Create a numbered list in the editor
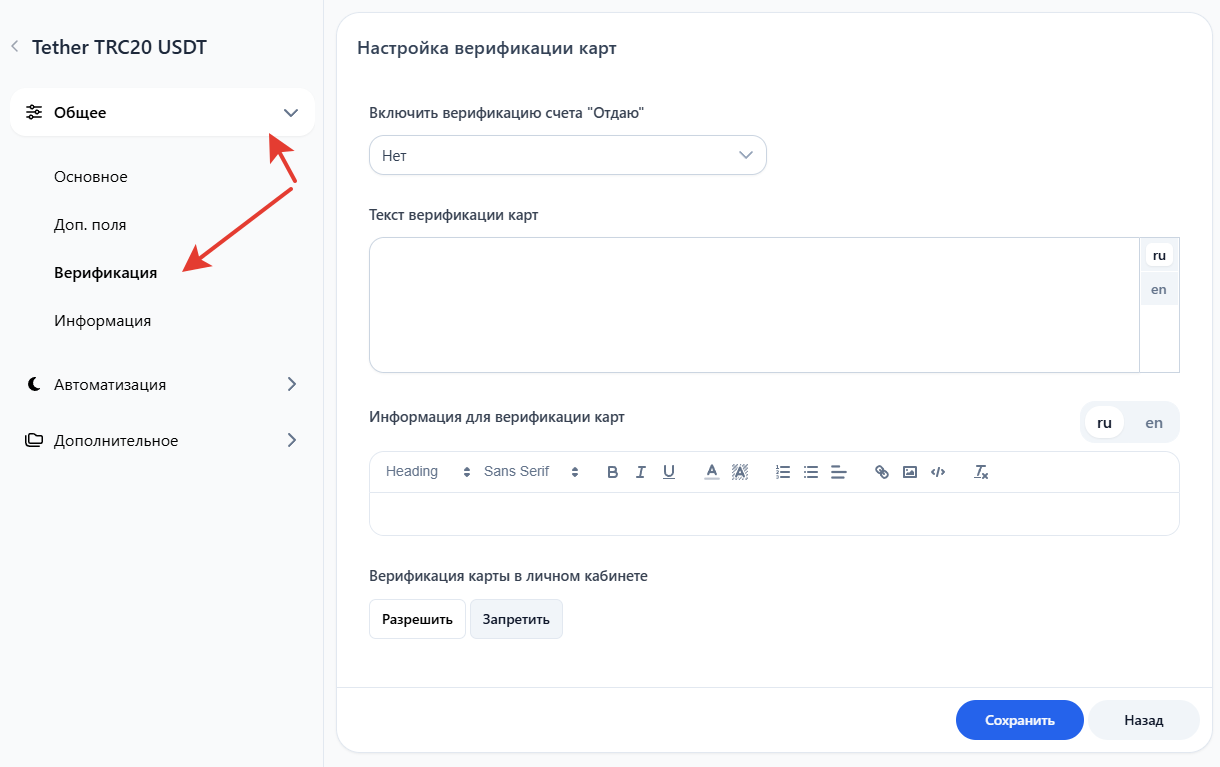This screenshot has width=1220, height=767. (x=783, y=472)
